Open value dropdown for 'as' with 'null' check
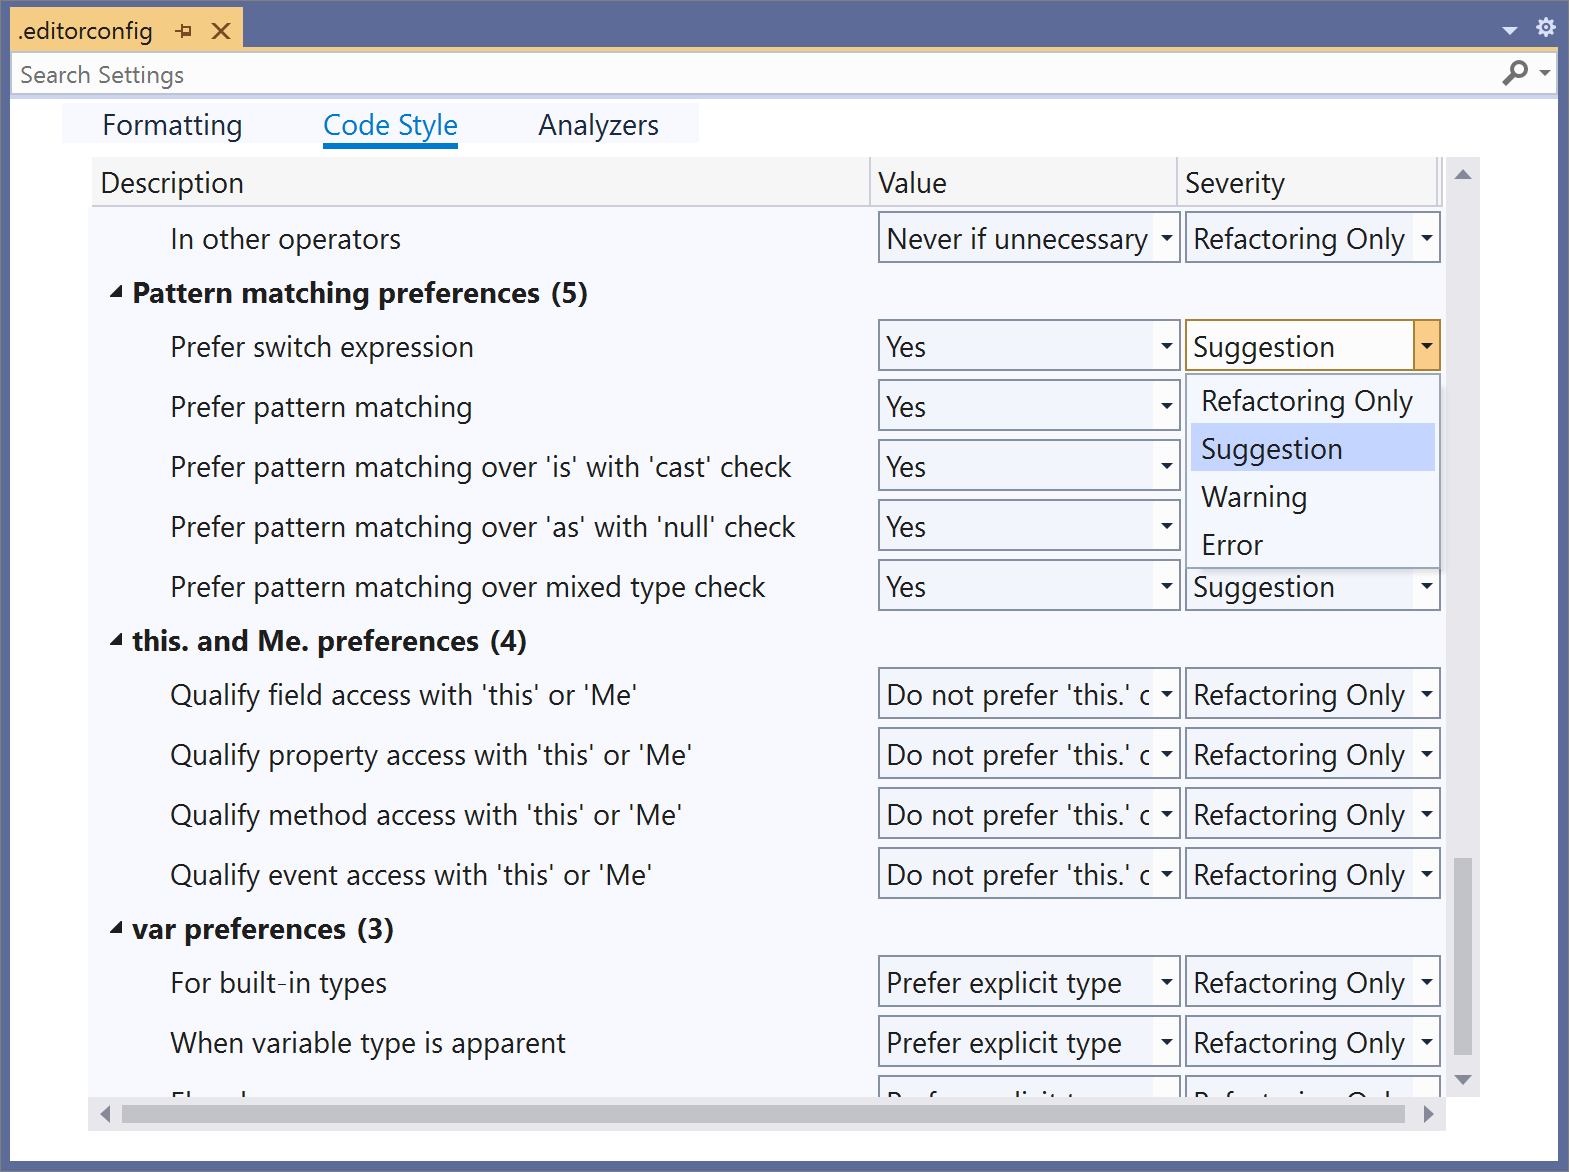Screen dimensions: 1569x1172 click(1166, 526)
